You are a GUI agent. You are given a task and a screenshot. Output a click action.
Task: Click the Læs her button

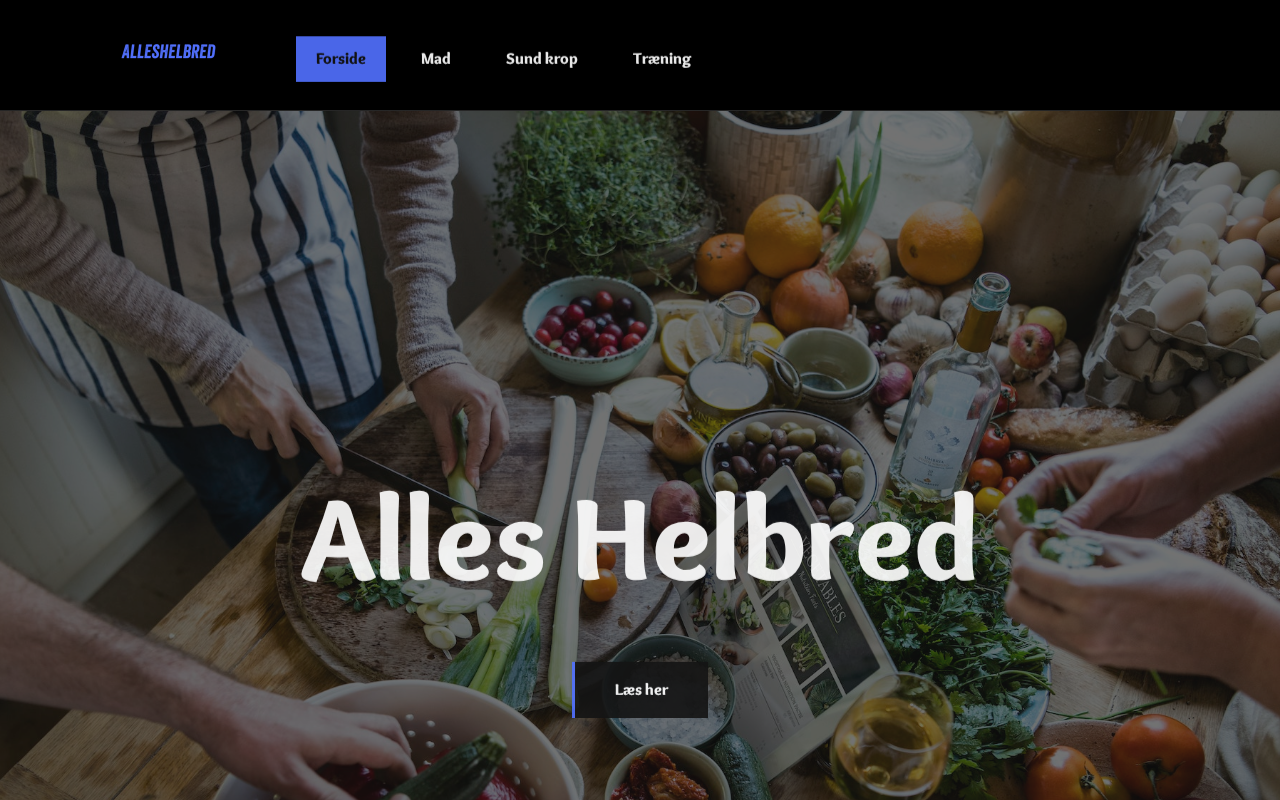(x=640, y=690)
